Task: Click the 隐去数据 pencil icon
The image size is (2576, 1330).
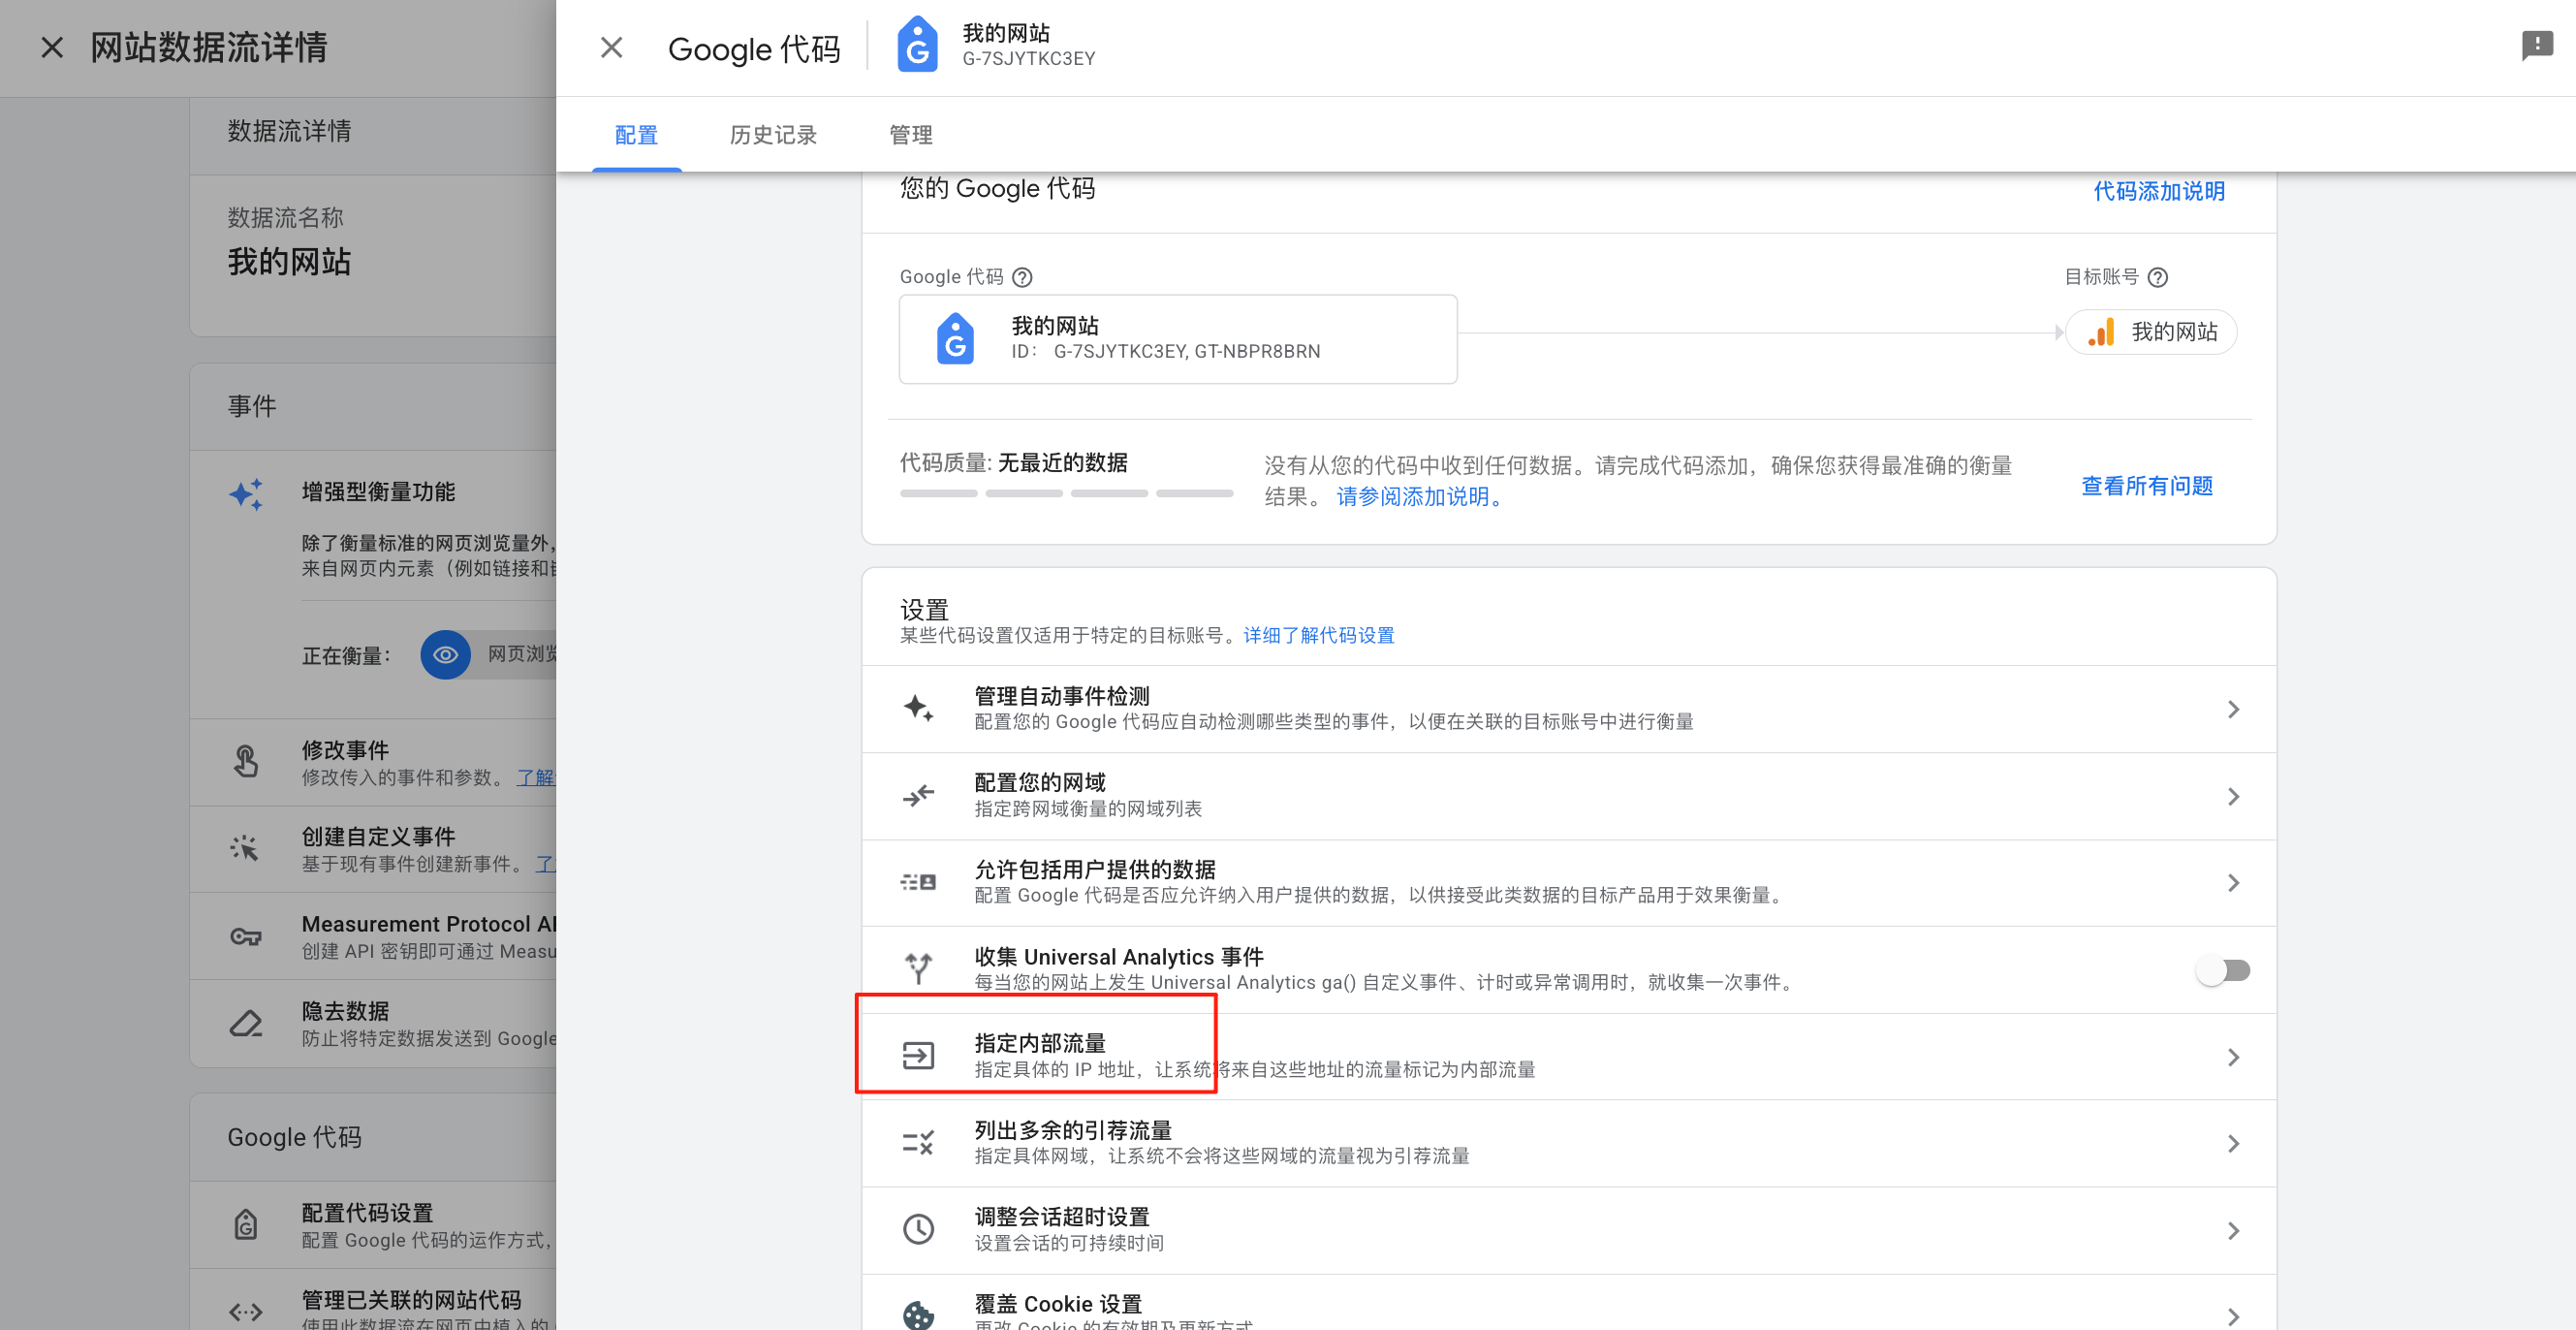Action: tap(245, 1023)
